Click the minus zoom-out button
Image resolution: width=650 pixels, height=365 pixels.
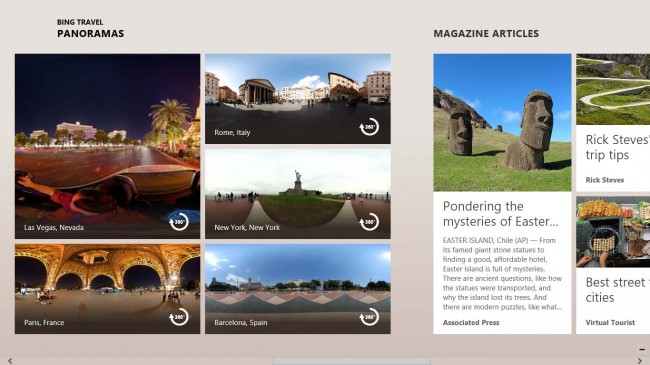pos(642,350)
